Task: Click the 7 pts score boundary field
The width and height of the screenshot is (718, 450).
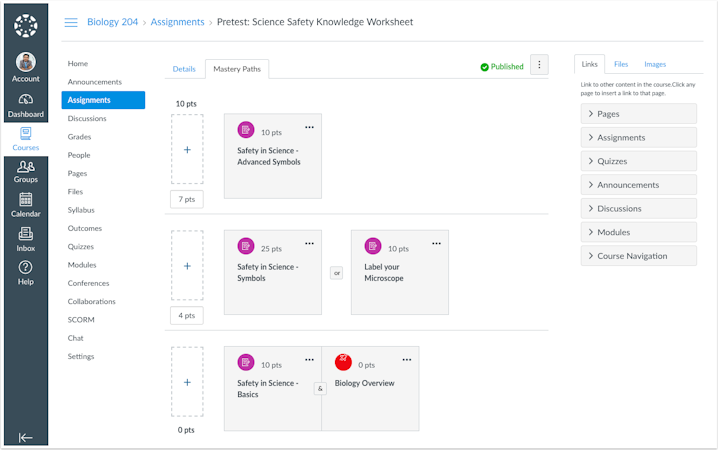Action: click(x=186, y=199)
